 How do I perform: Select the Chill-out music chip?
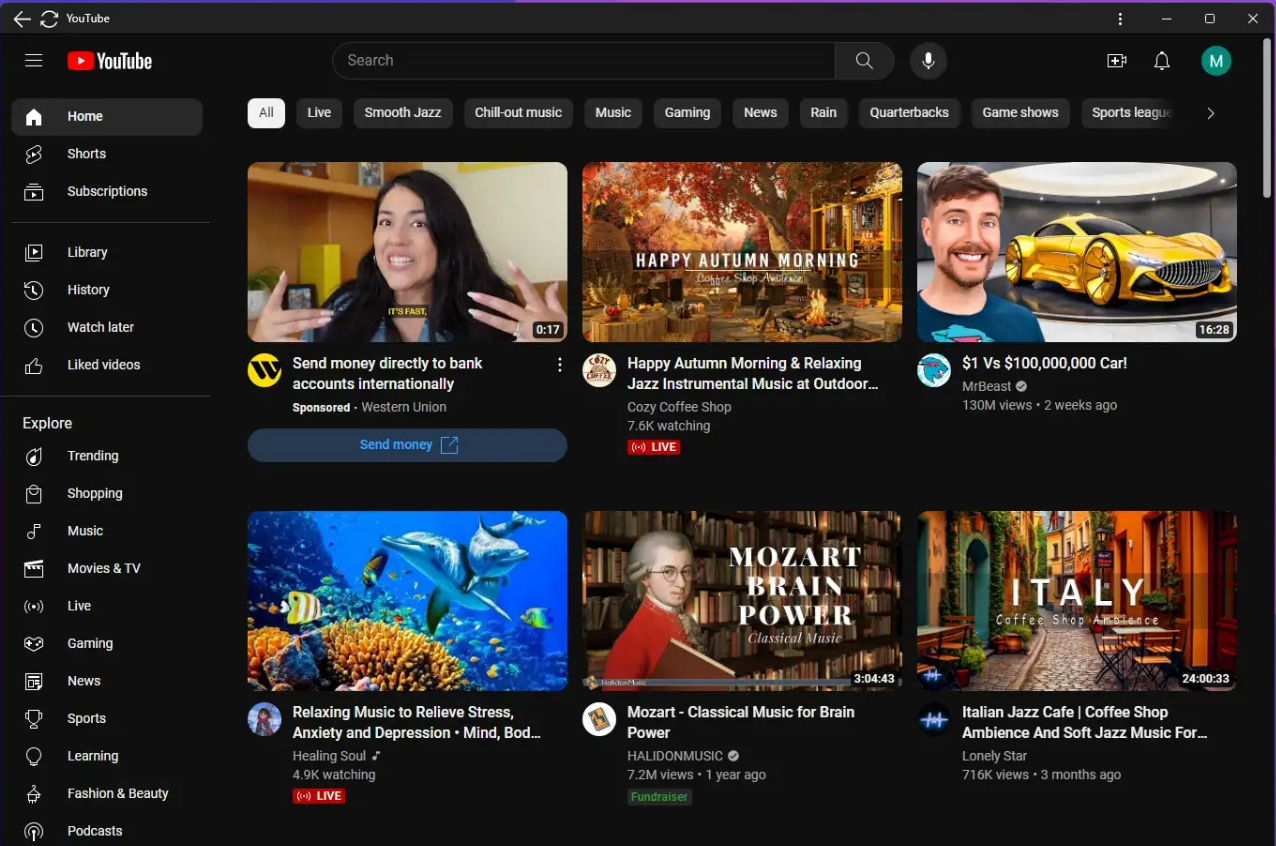[x=518, y=113]
